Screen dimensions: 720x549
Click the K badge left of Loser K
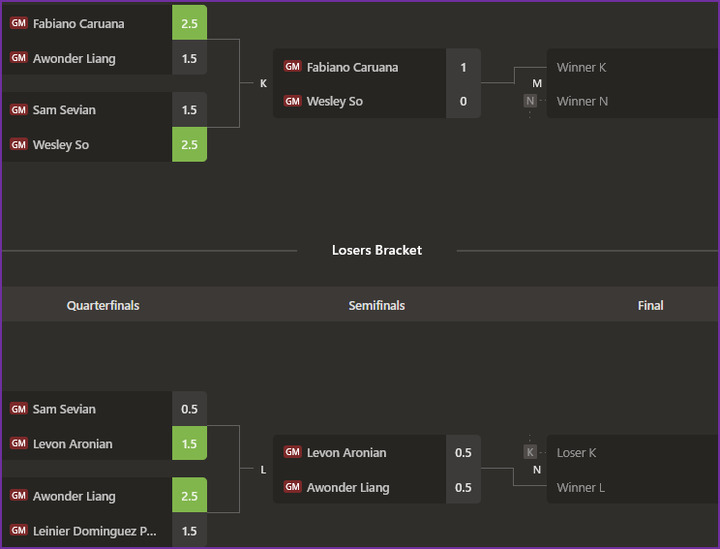coord(530,452)
